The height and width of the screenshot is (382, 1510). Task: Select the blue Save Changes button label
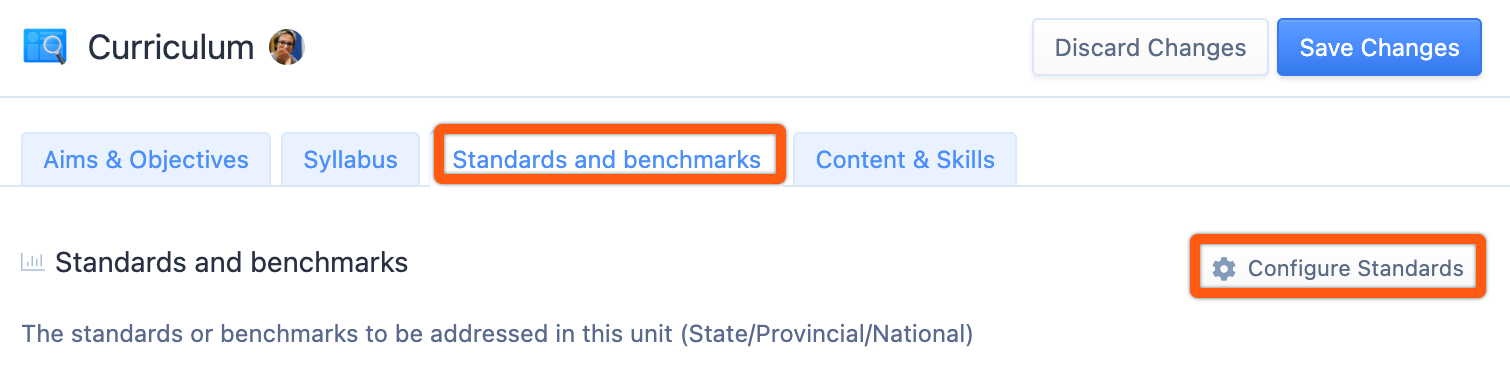click(1379, 47)
